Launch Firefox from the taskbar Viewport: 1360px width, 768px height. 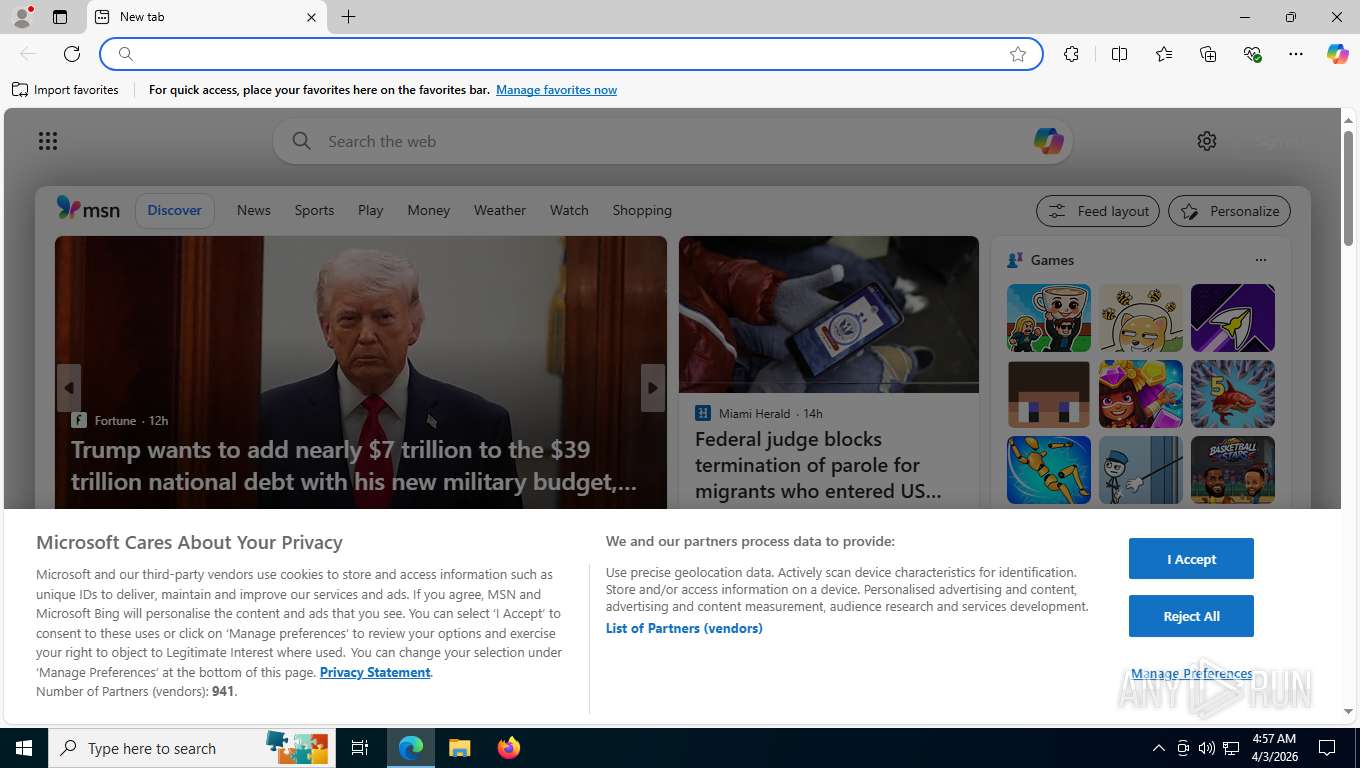[509, 748]
